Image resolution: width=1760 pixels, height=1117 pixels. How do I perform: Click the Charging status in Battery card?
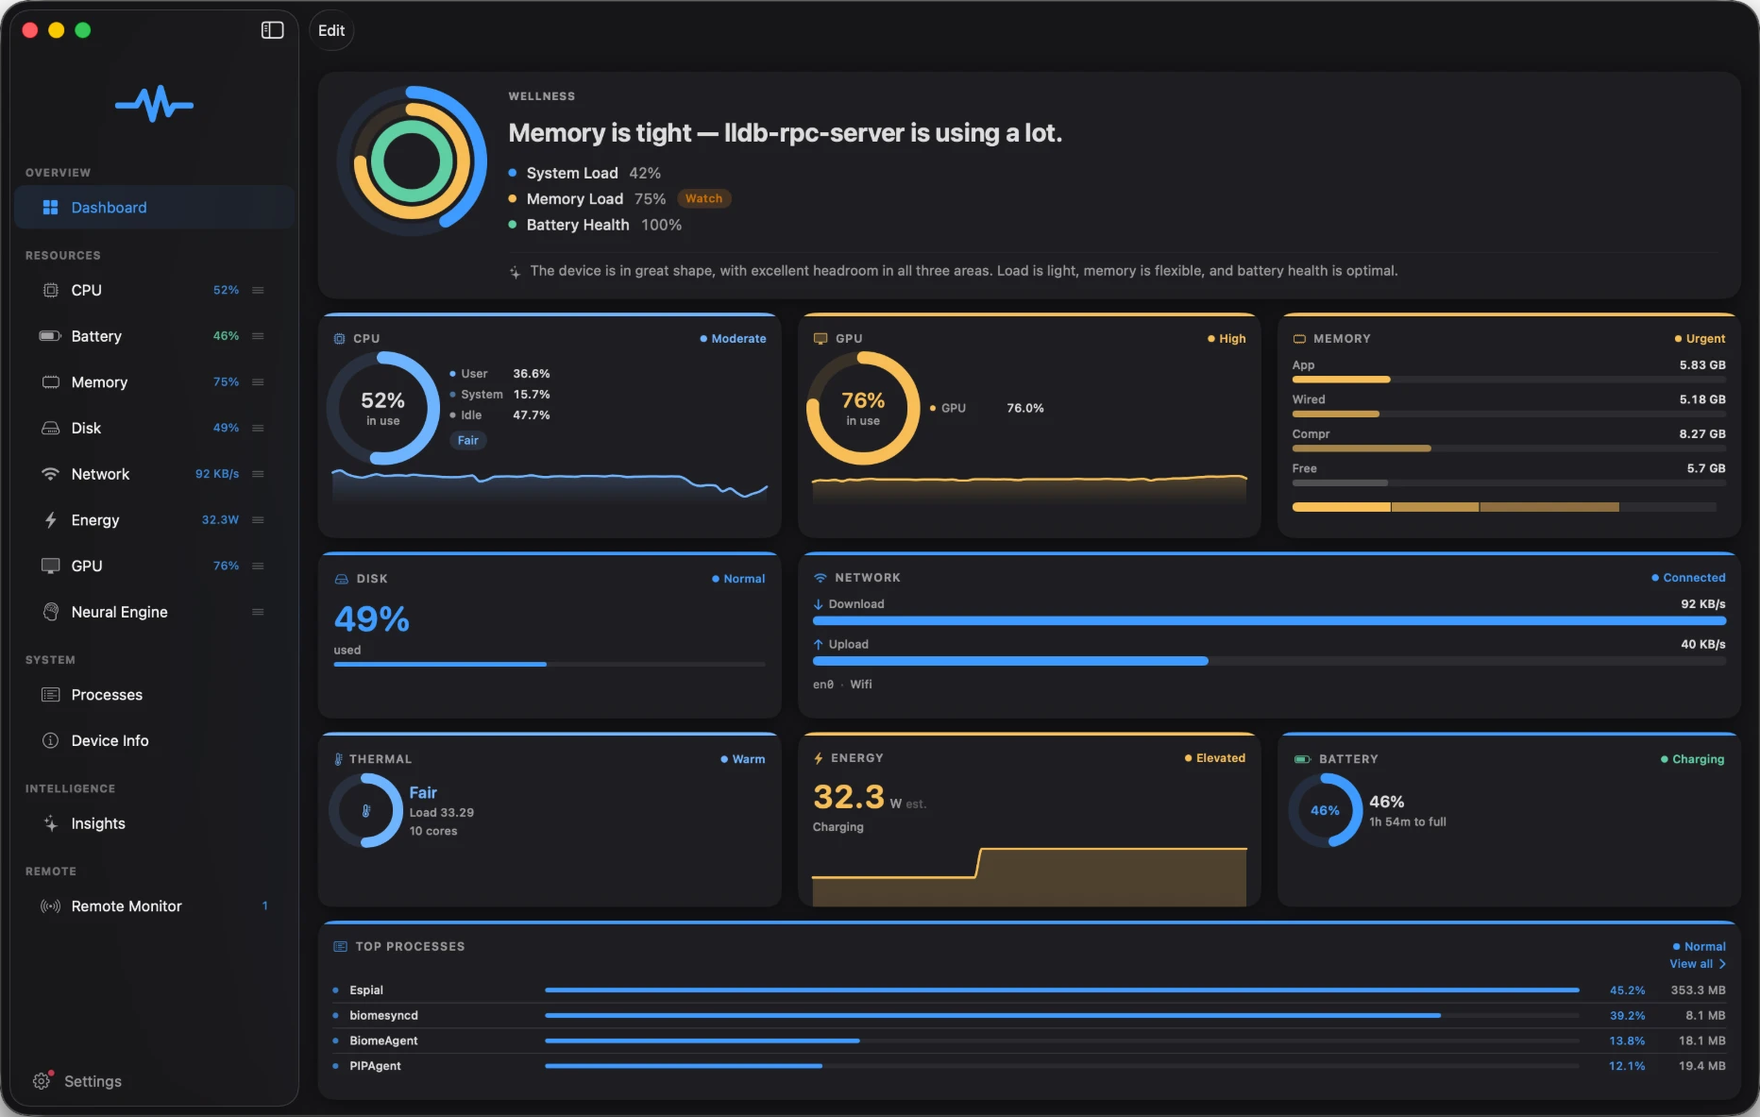coord(1692,759)
